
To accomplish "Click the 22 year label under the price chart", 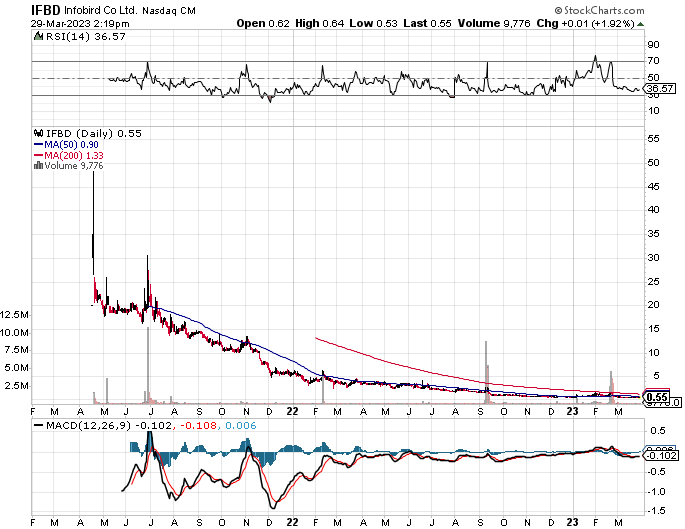I will 292,411.
